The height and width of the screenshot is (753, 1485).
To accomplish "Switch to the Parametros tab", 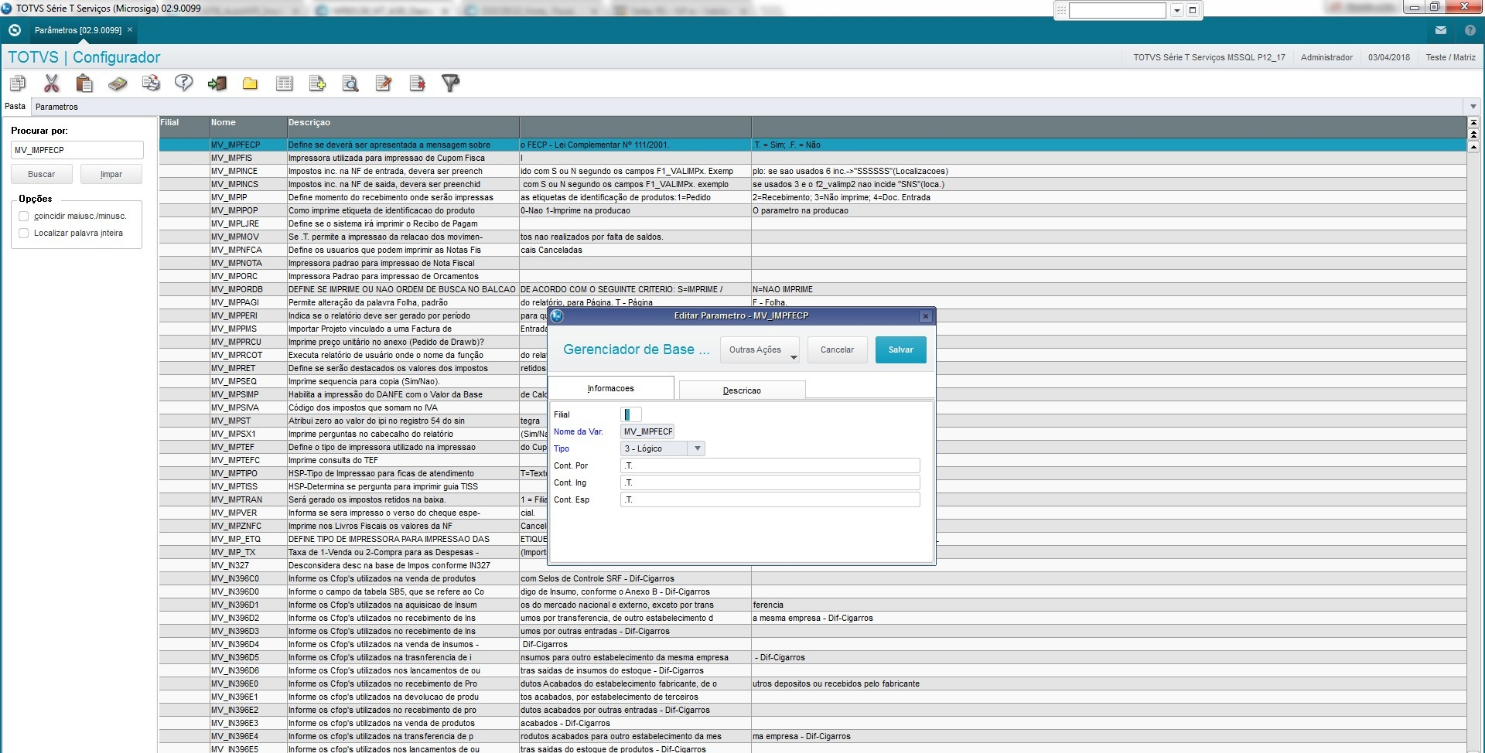I will pyautogui.click(x=56, y=106).
